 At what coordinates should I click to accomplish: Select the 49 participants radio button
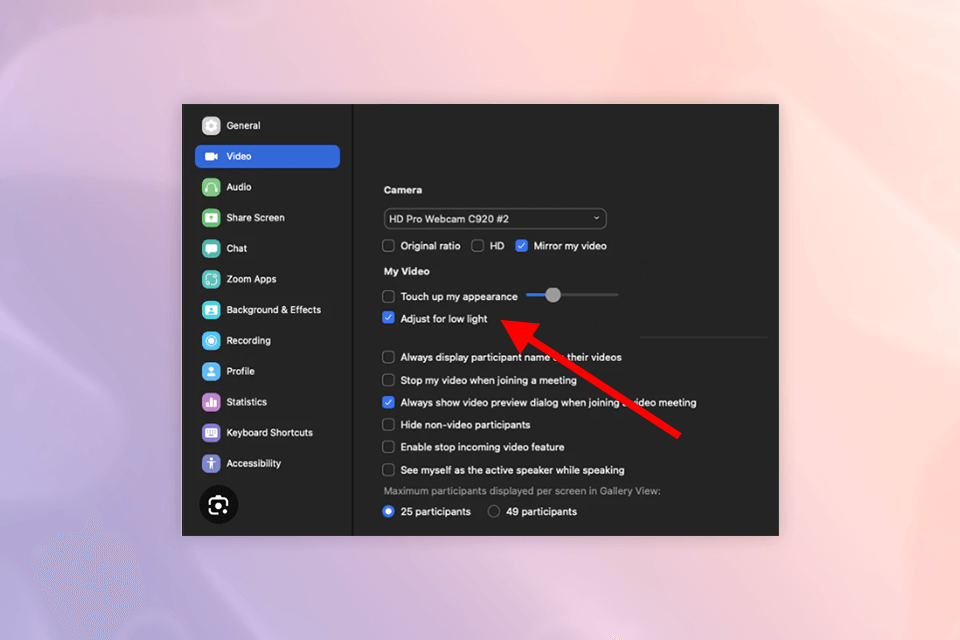pyautogui.click(x=493, y=511)
